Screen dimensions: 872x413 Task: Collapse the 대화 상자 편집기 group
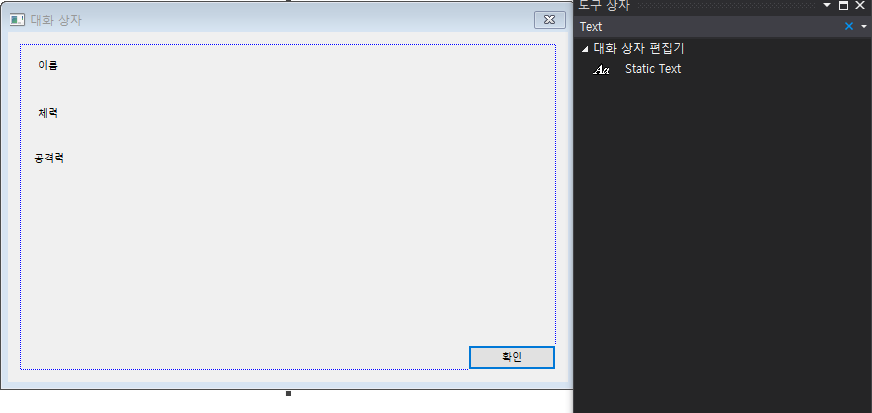pos(584,49)
